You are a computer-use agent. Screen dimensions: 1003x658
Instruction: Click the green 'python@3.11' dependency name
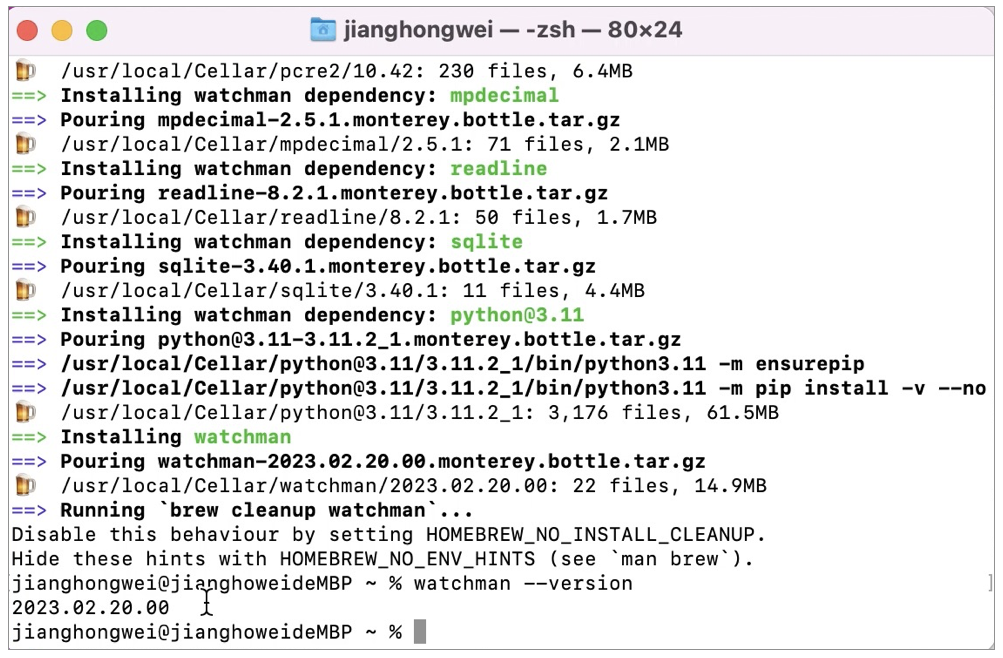click(517, 315)
